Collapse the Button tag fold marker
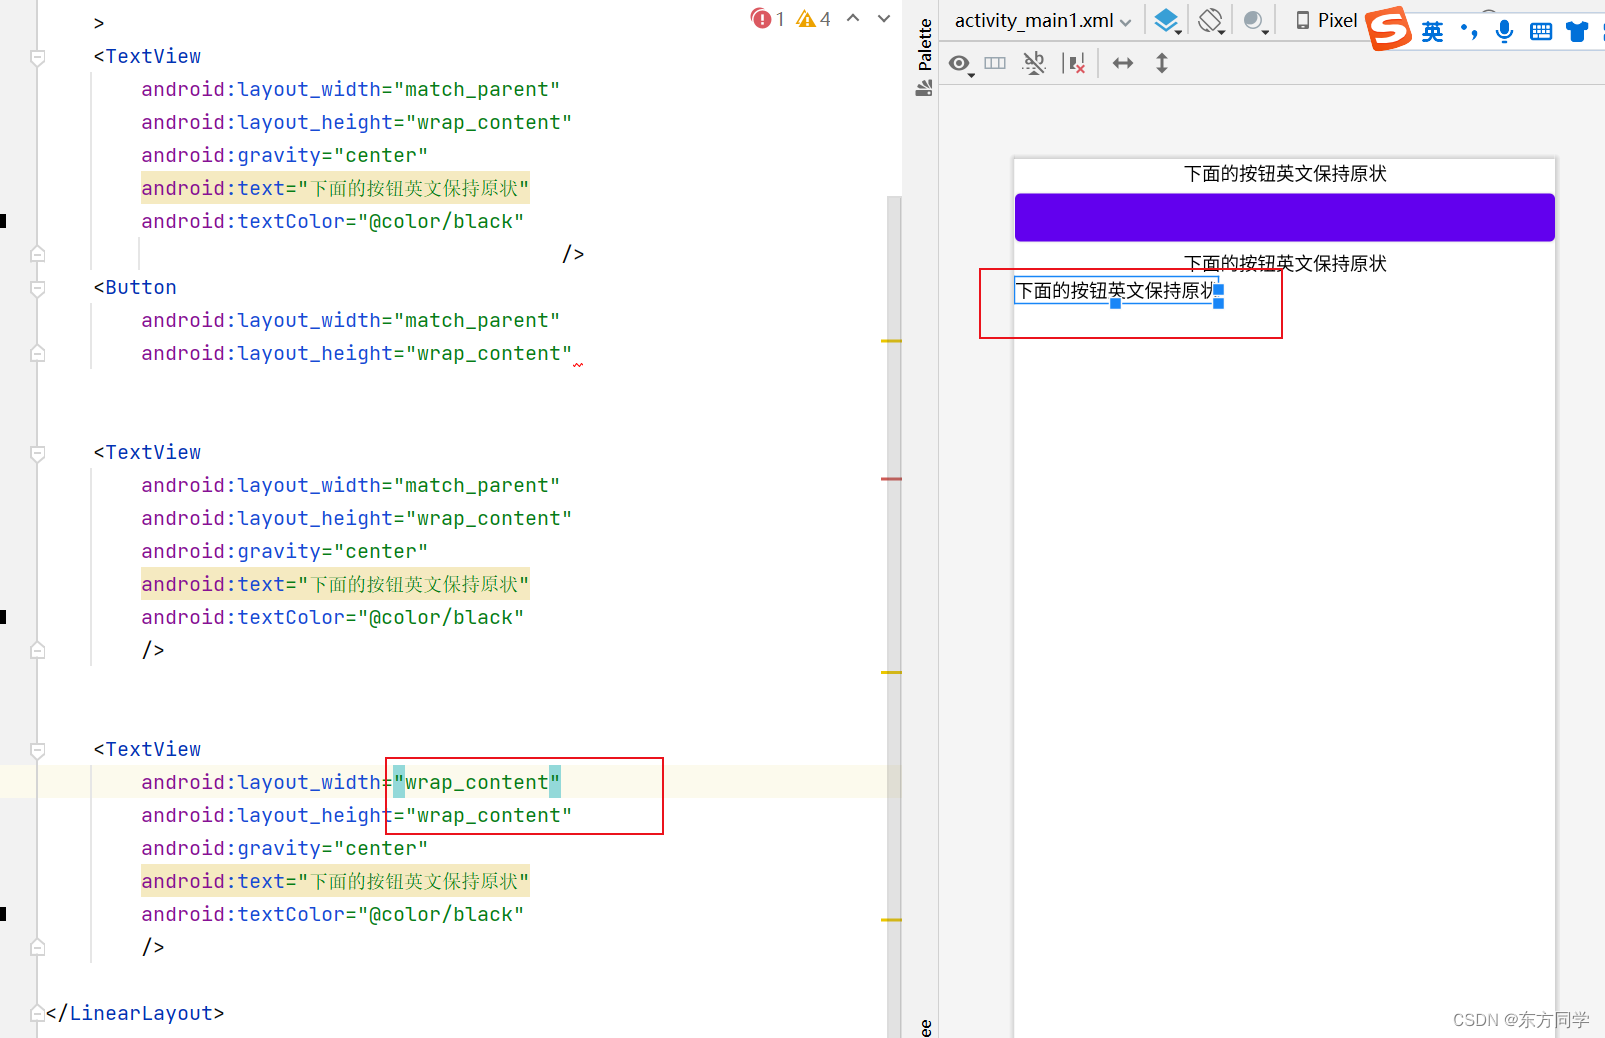This screenshot has height=1038, width=1605. (37, 288)
